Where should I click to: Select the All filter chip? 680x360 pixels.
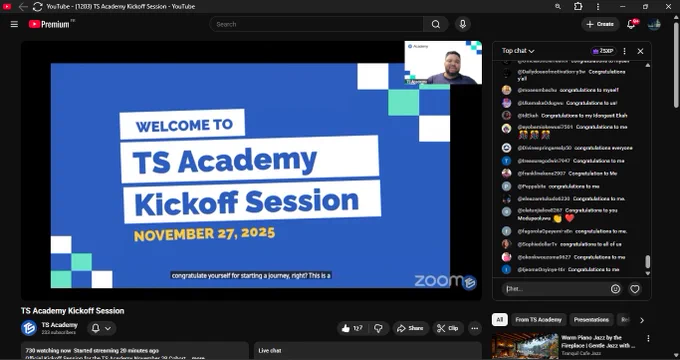(500, 320)
